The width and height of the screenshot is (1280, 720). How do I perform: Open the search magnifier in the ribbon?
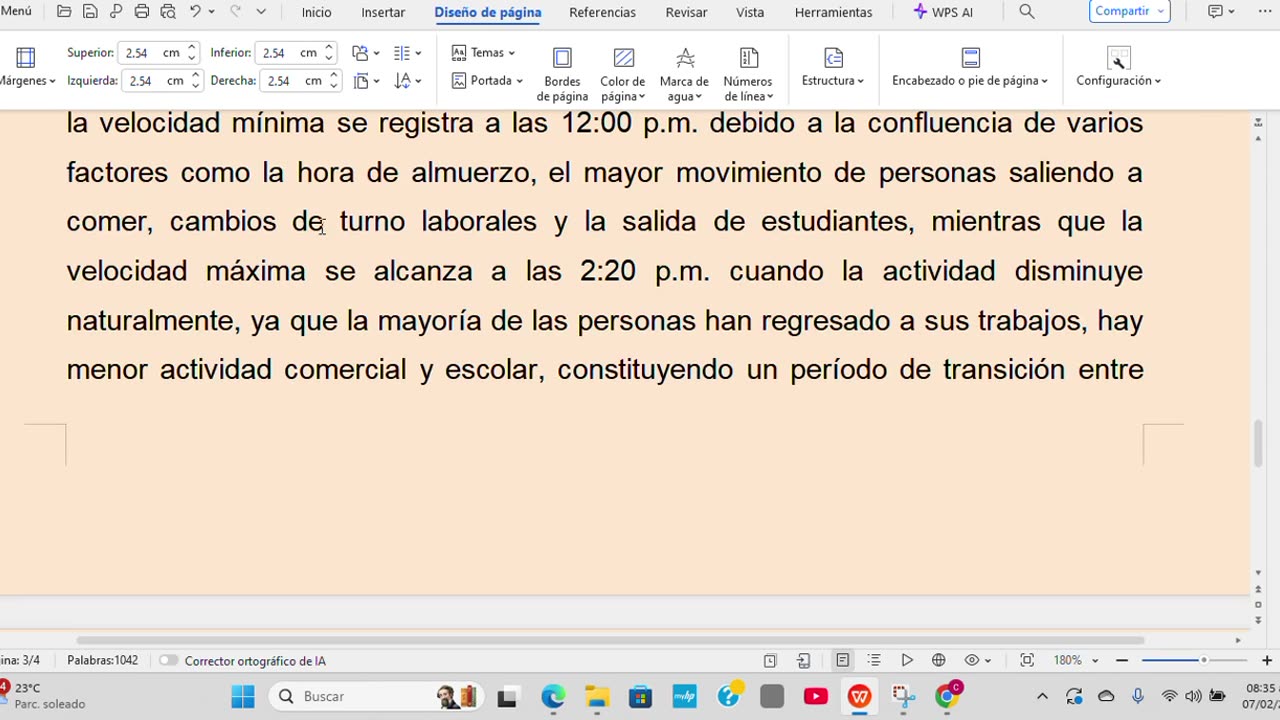[1027, 12]
